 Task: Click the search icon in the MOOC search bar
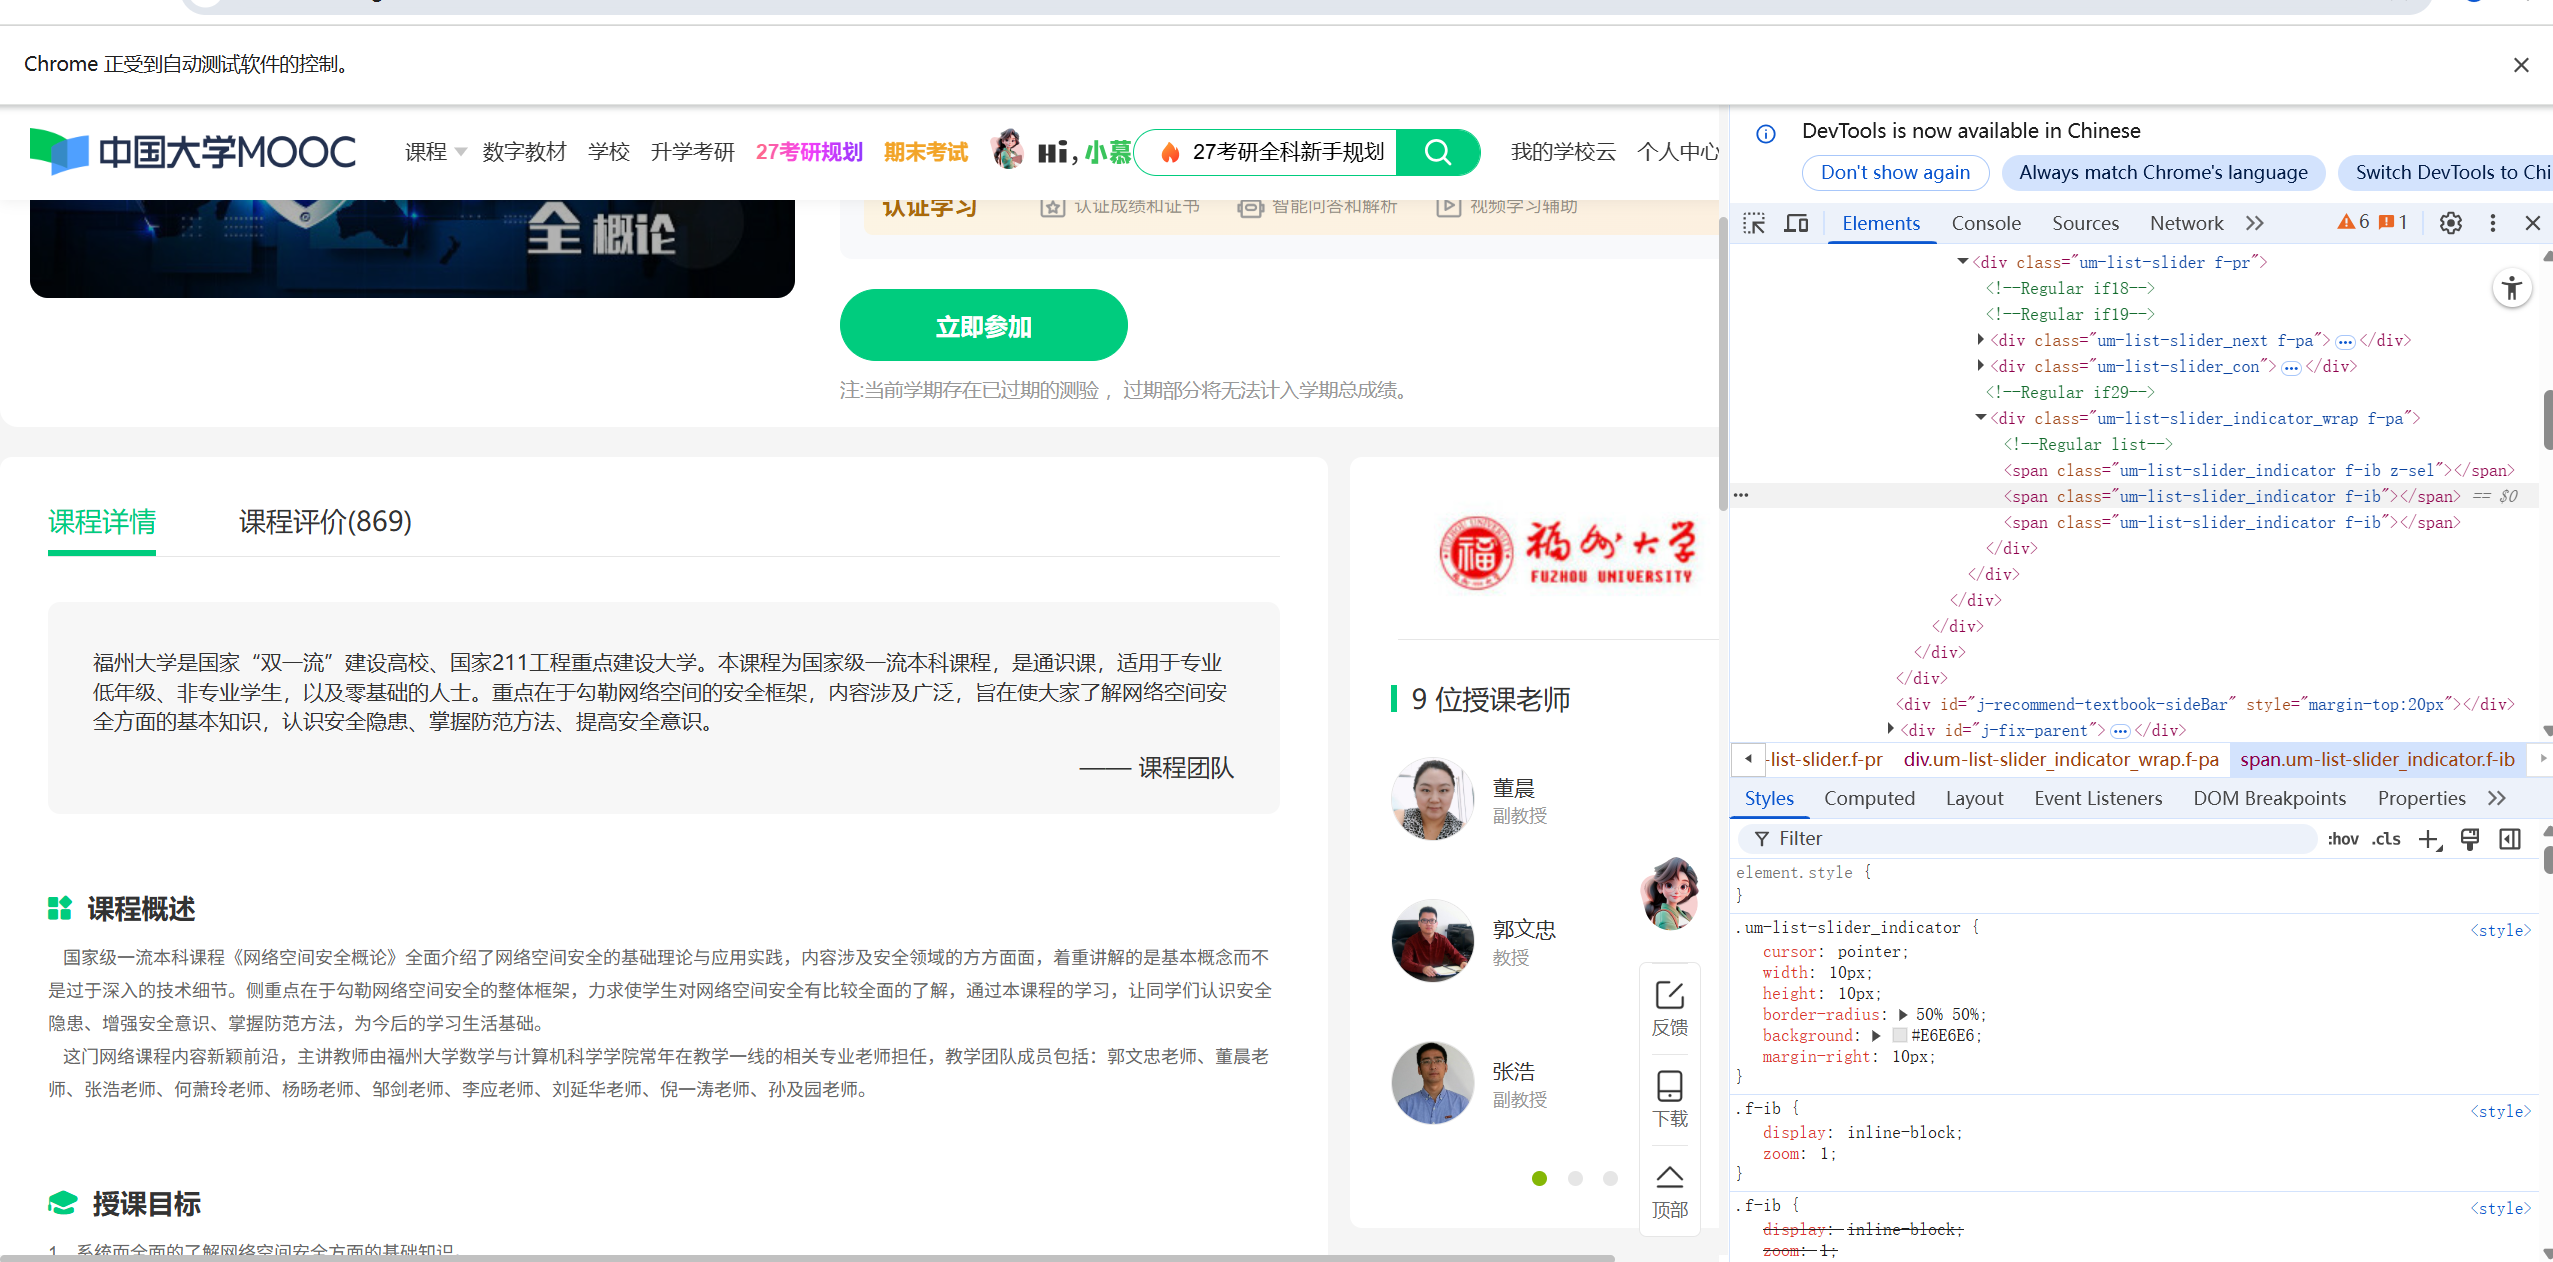coord(1437,152)
